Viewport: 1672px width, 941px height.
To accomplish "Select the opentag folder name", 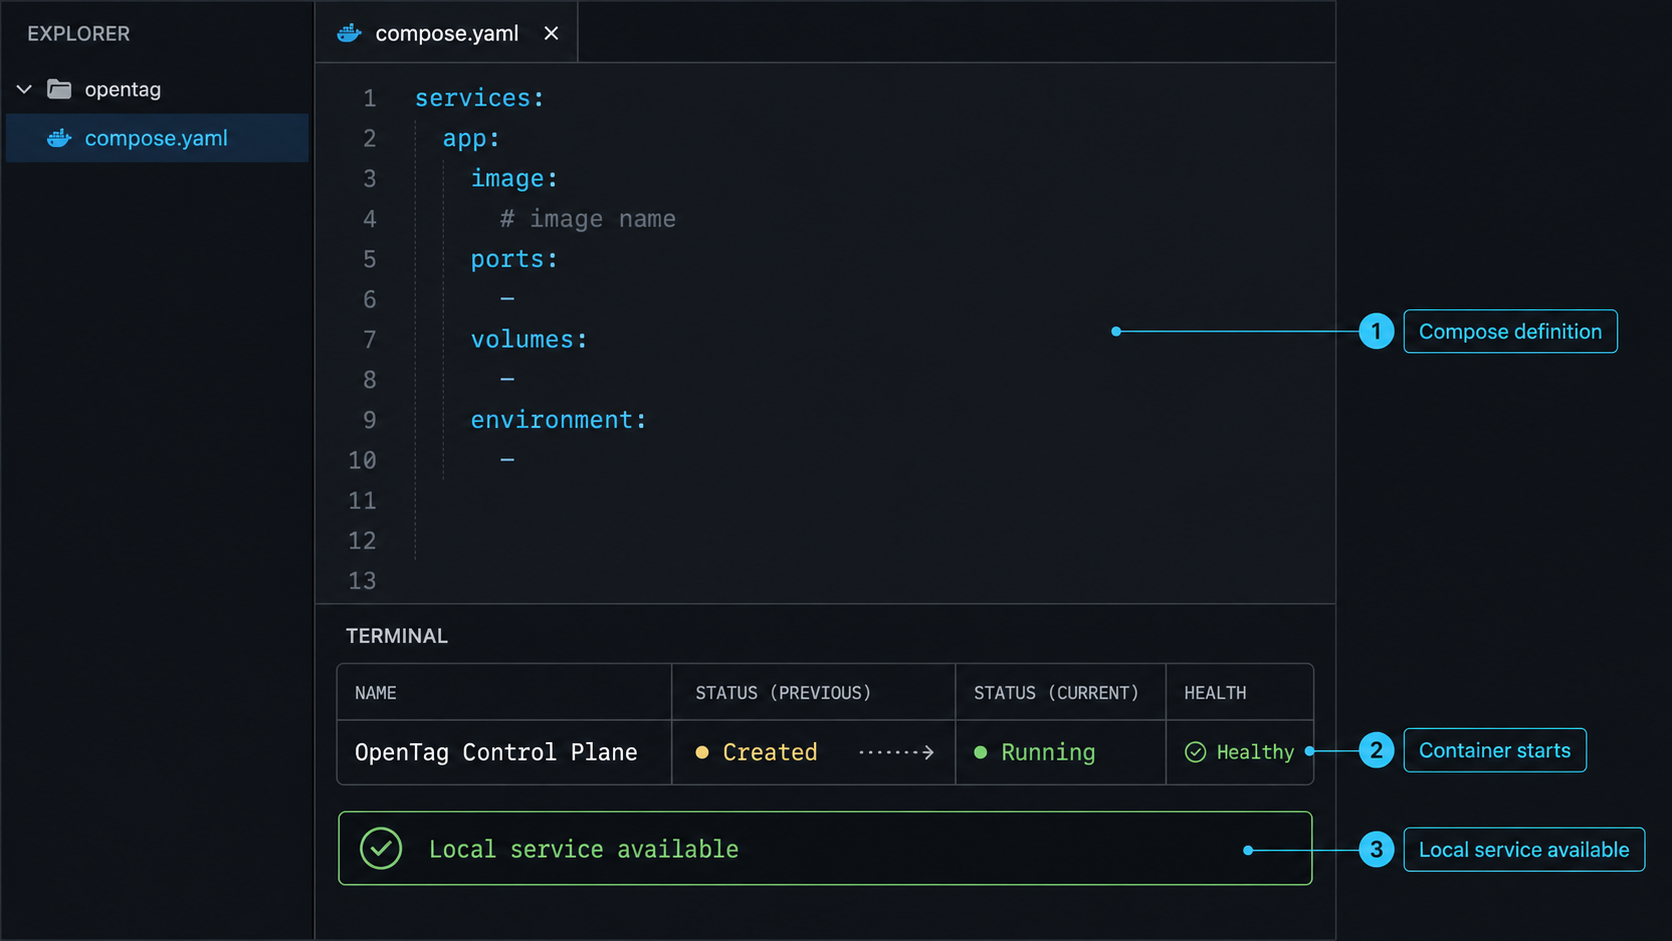I will 123,89.
